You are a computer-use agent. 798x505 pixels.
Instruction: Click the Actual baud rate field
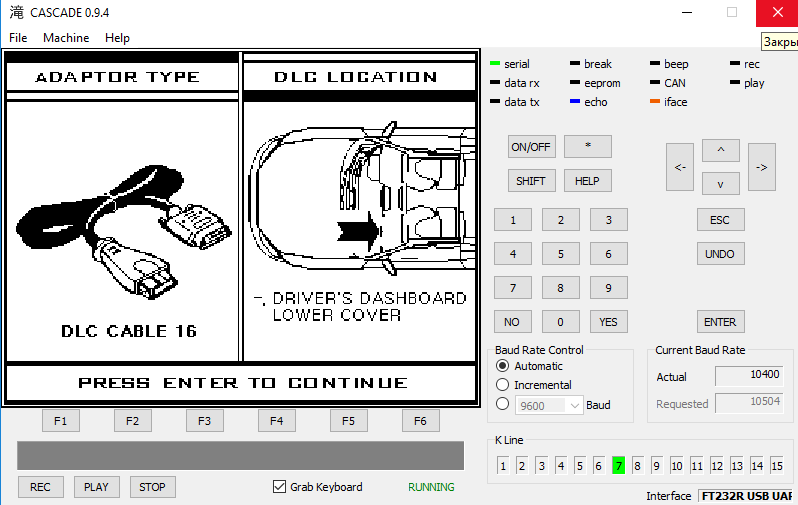(x=749, y=376)
